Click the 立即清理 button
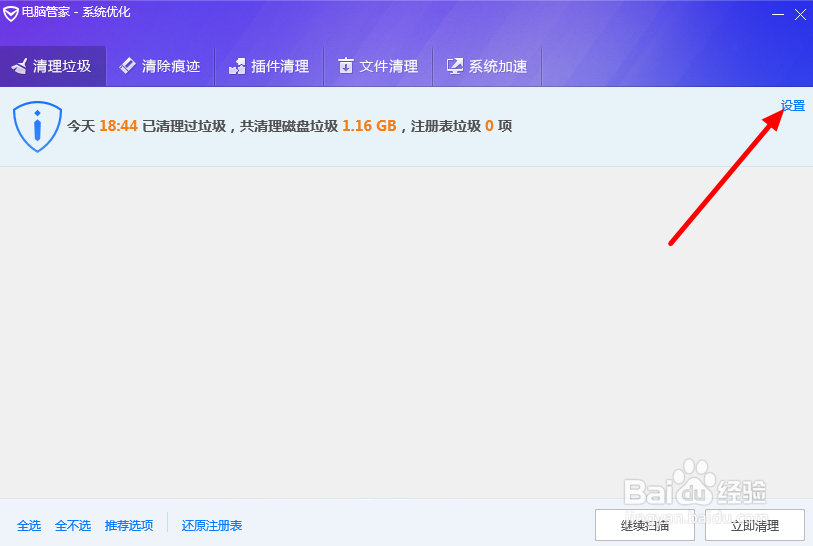The width and height of the screenshot is (813, 546). (755, 525)
